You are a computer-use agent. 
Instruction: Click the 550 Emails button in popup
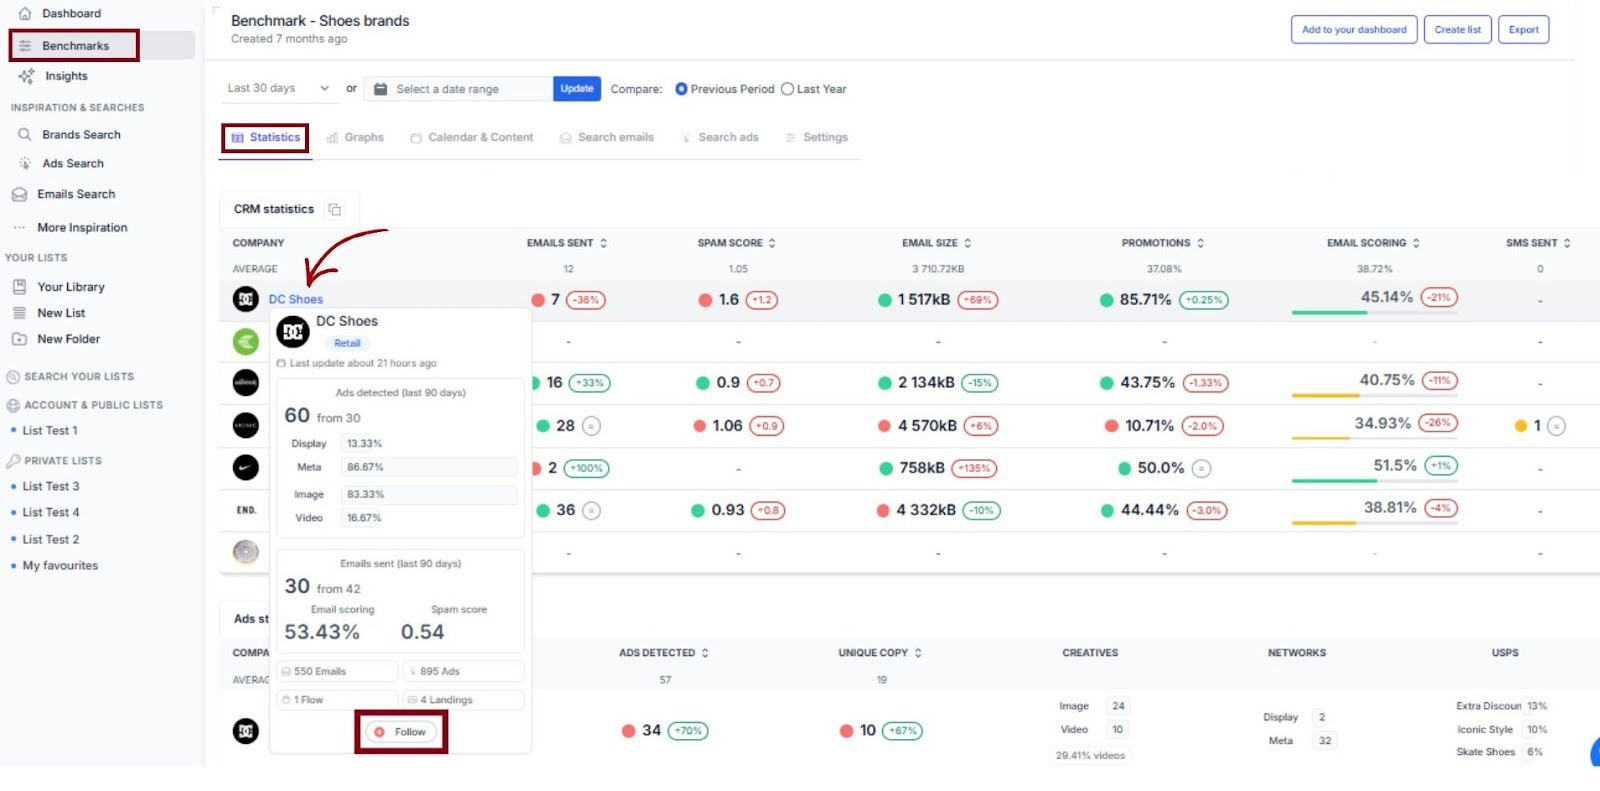337,672
